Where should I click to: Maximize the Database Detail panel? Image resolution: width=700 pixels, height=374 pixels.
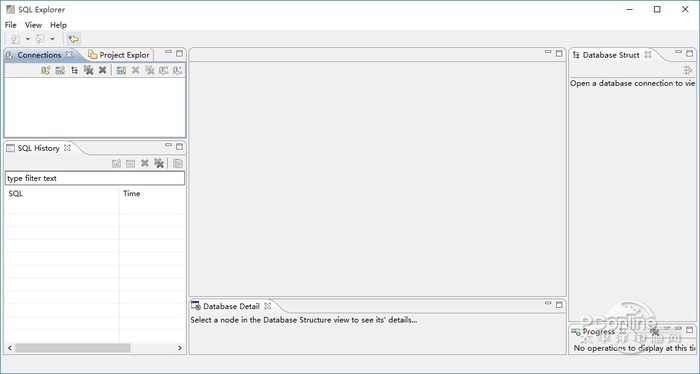click(x=559, y=304)
